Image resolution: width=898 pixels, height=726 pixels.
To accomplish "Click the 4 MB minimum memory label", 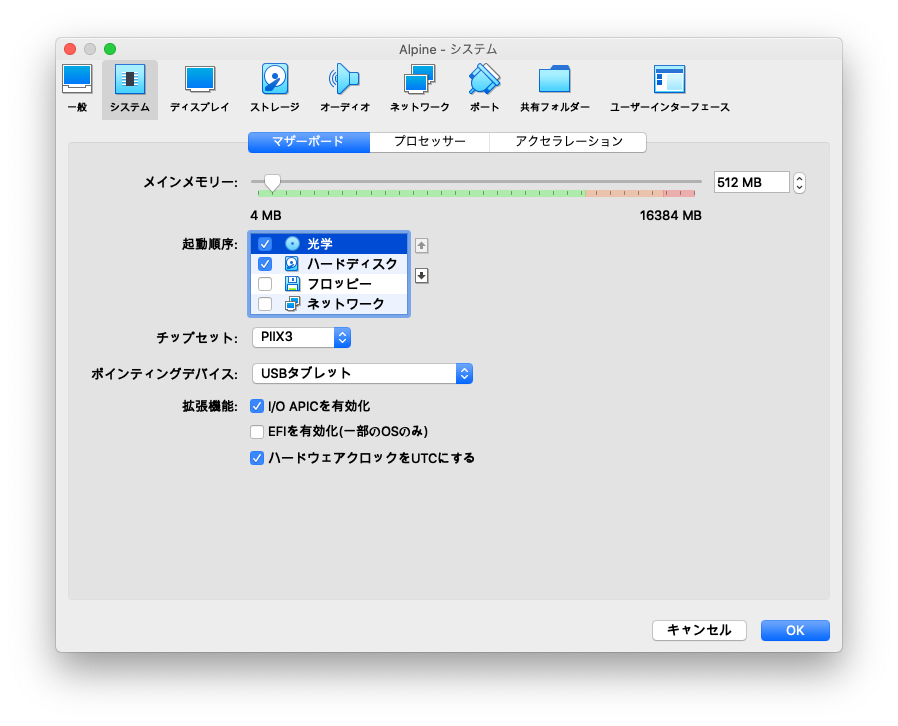I will (x=266, y=216).
